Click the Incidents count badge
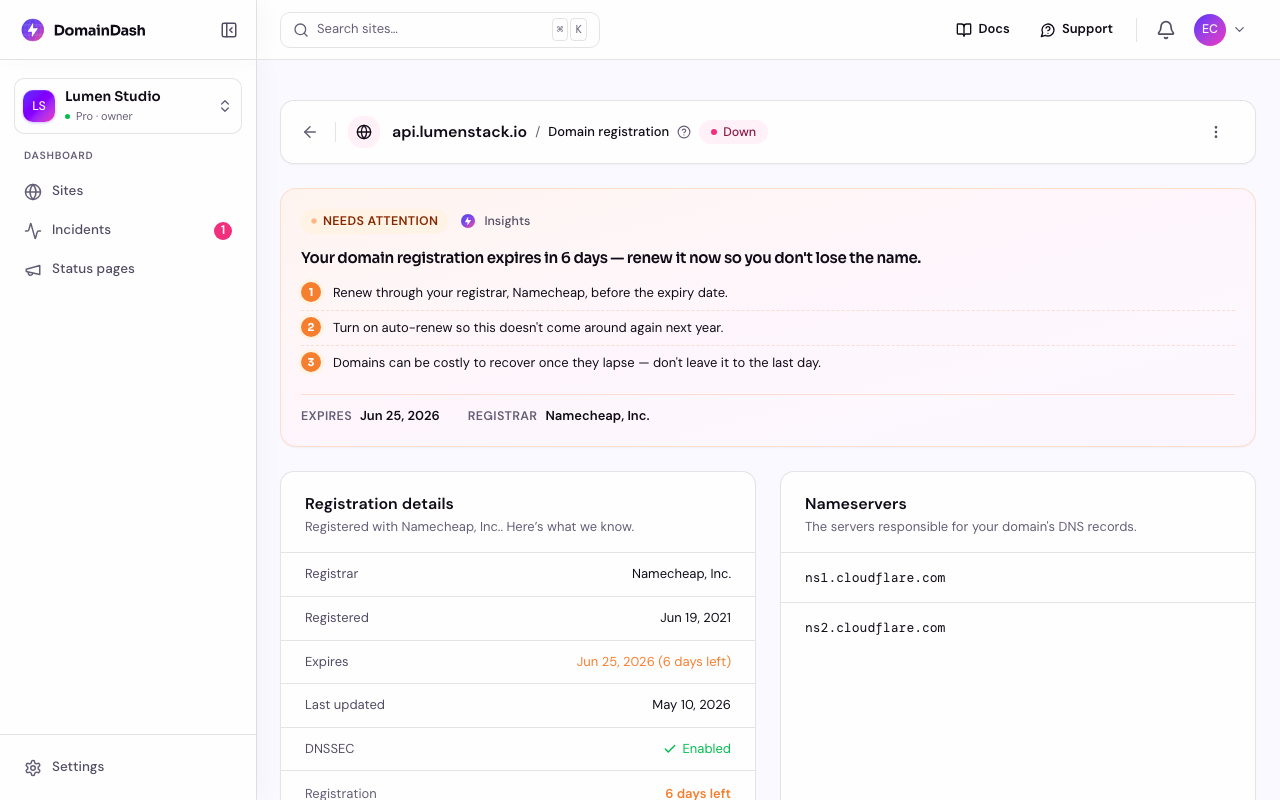 223,231
